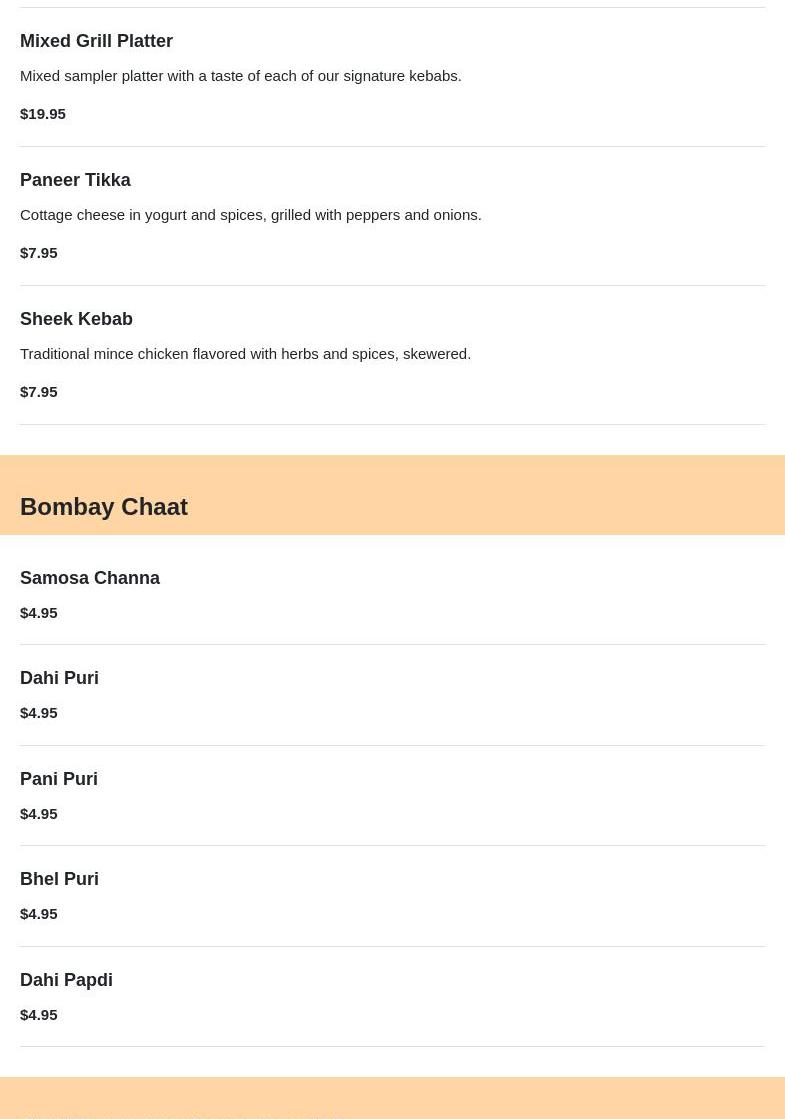Click the price below Sheek Kebab
785x1119 pixels.
point(39,392)
